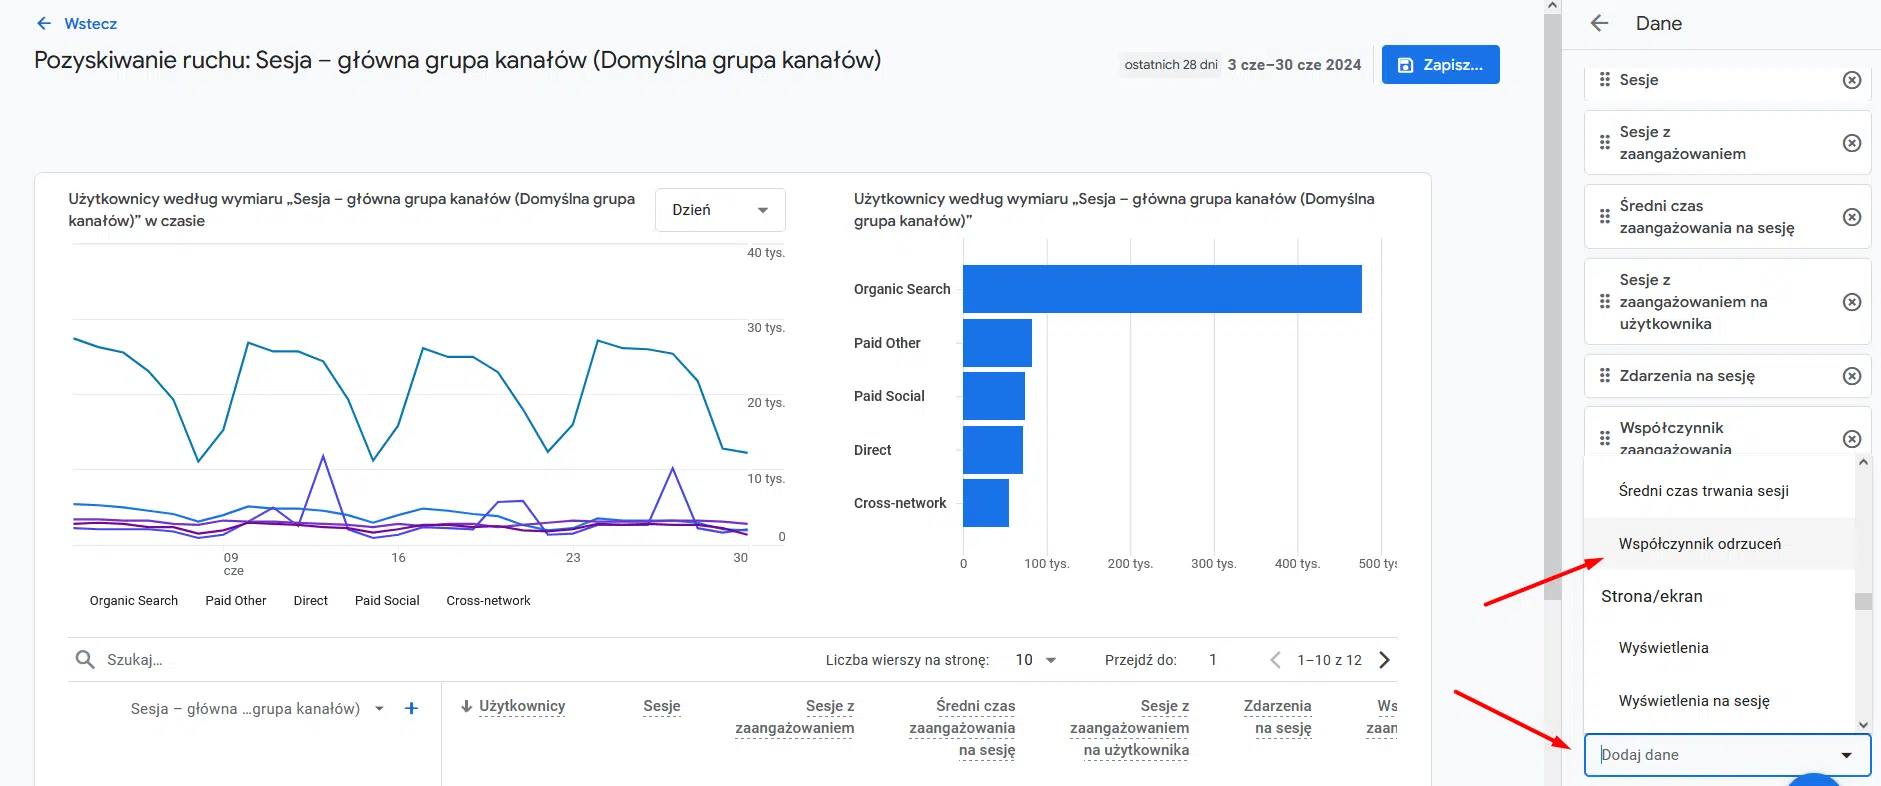Screen dimensions: 1881x786
Task: Click the ostatnich 28 dni label
Action: [x=1171, y=65]
